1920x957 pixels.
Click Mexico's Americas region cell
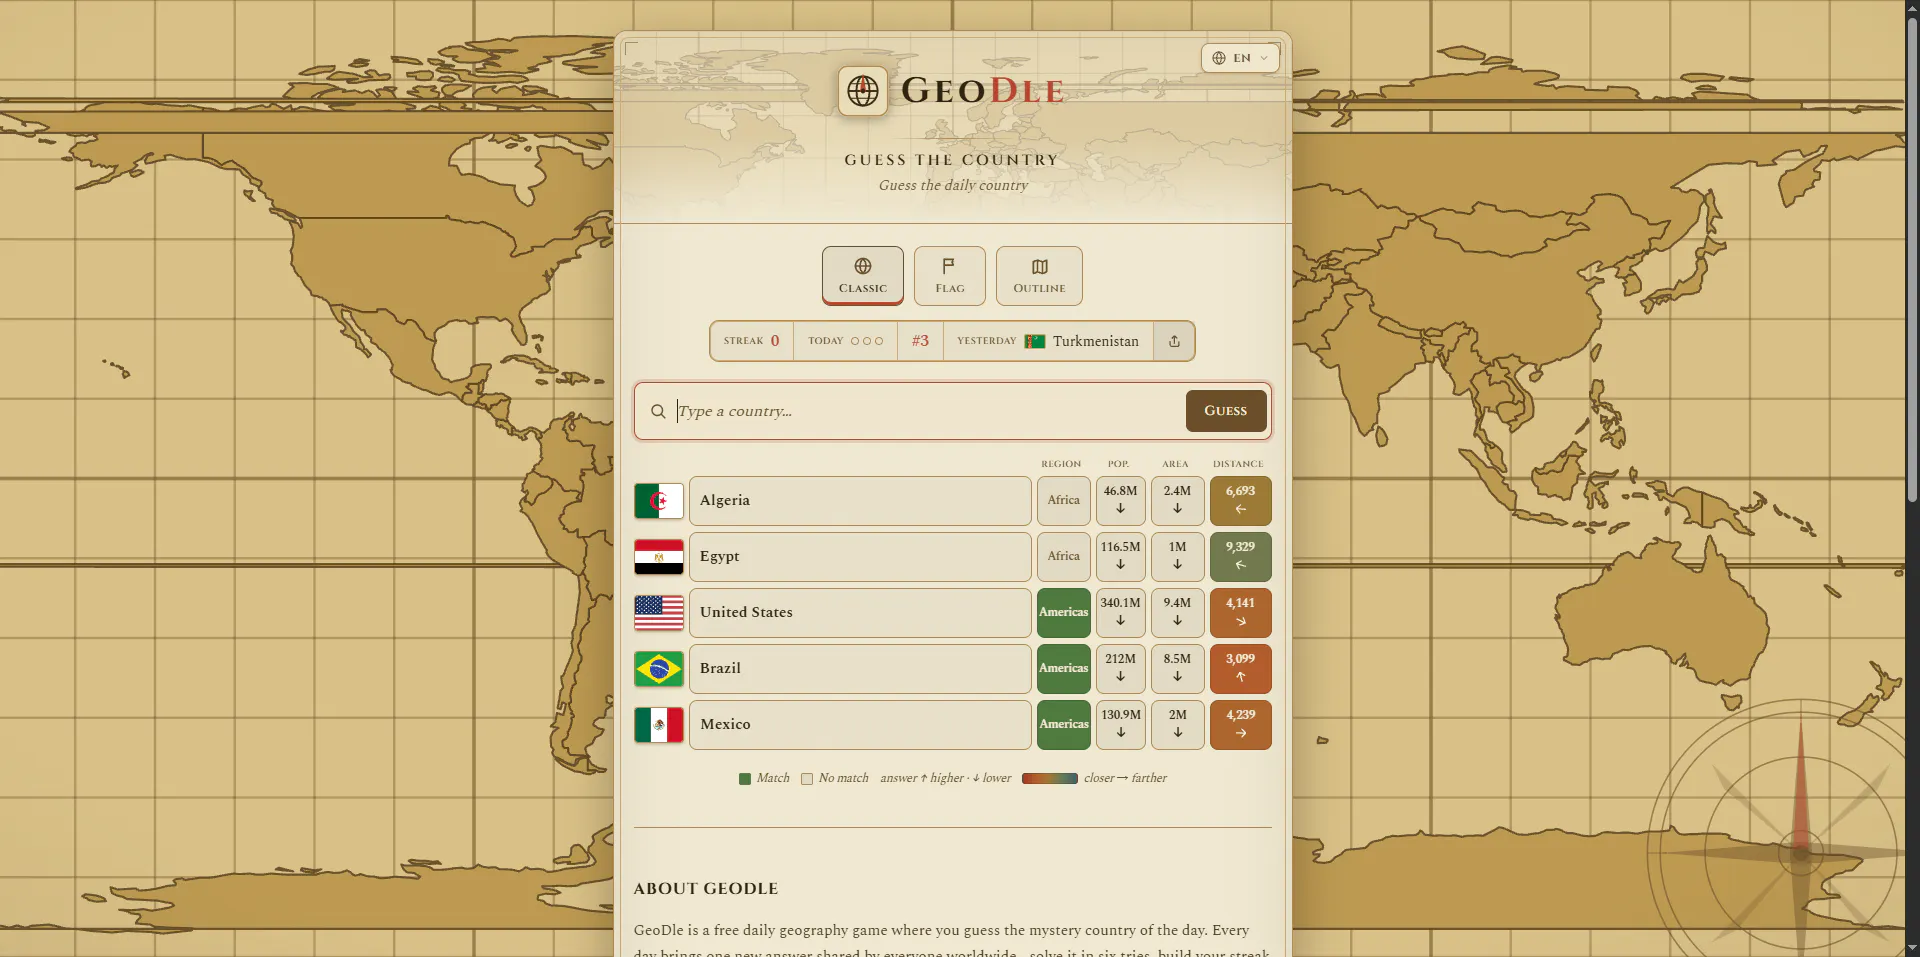1064,725
